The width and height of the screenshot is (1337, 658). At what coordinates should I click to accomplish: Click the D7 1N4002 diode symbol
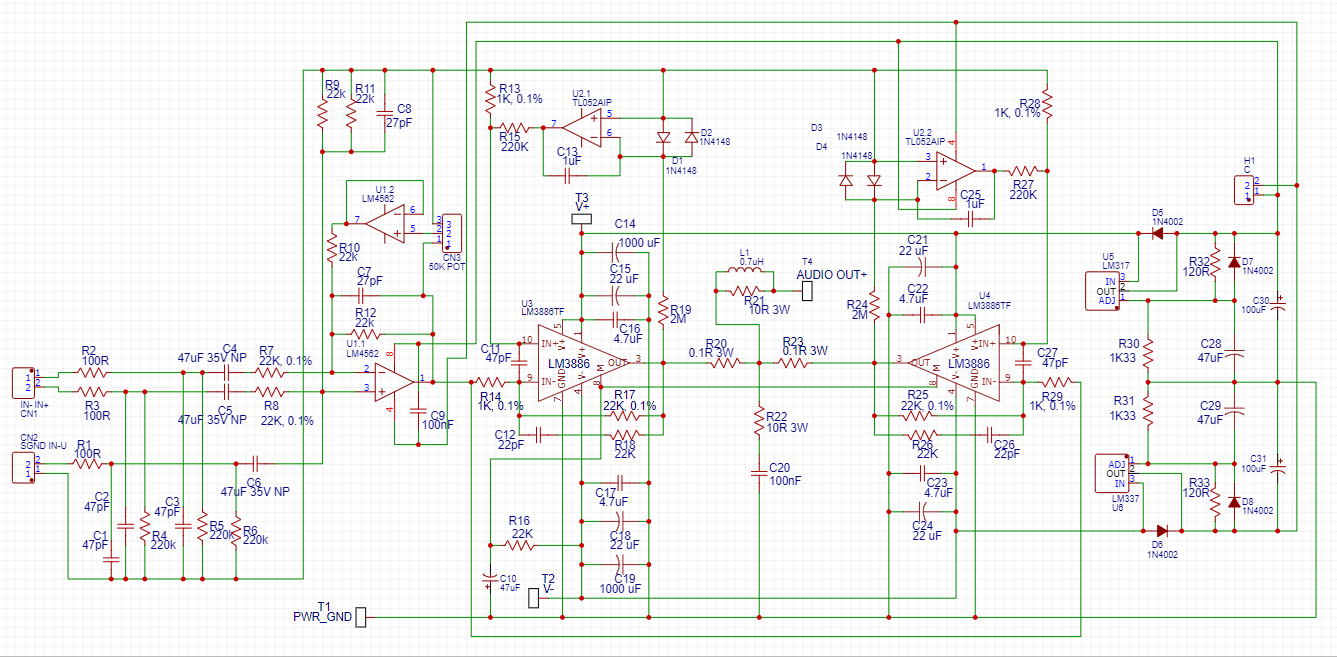click(1233, 264)
